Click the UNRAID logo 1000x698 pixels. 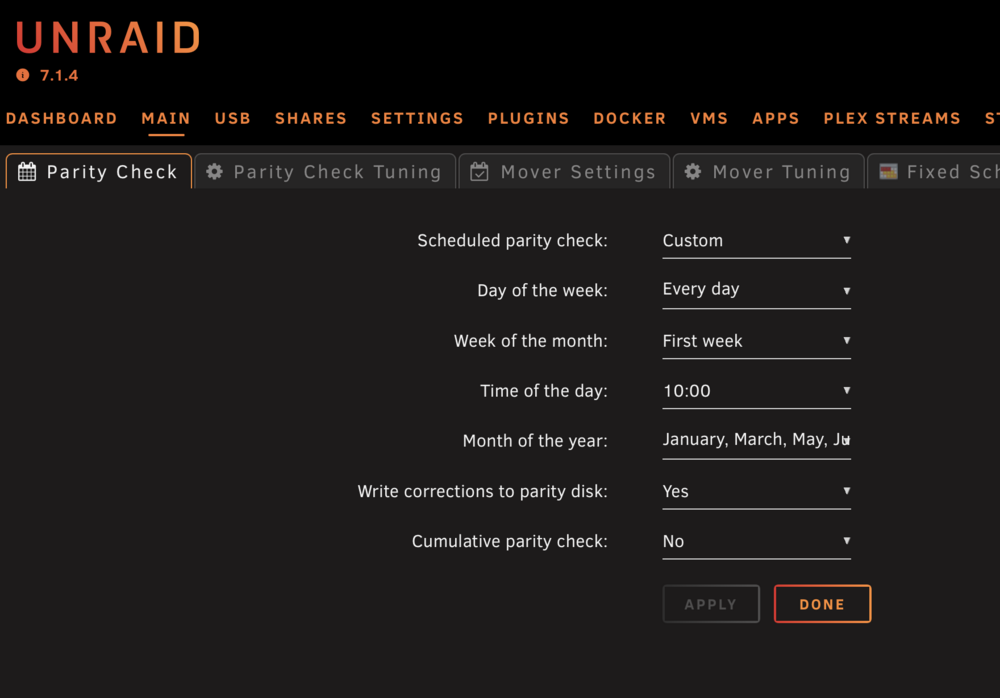(x=108, y=38)
